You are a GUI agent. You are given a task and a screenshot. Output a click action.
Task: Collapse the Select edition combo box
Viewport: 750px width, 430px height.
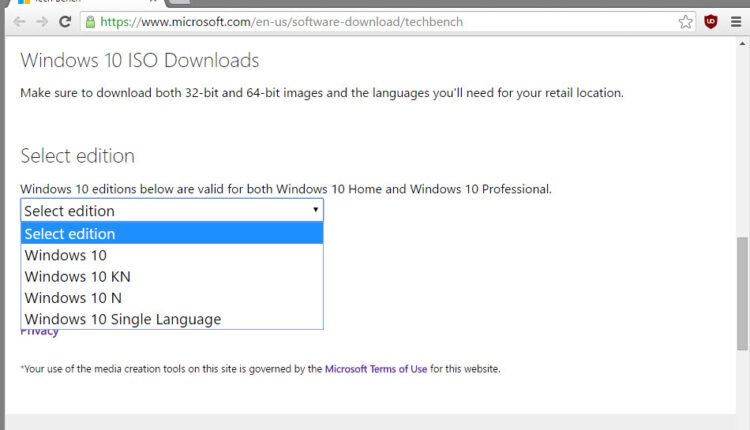tap(172, 210)
